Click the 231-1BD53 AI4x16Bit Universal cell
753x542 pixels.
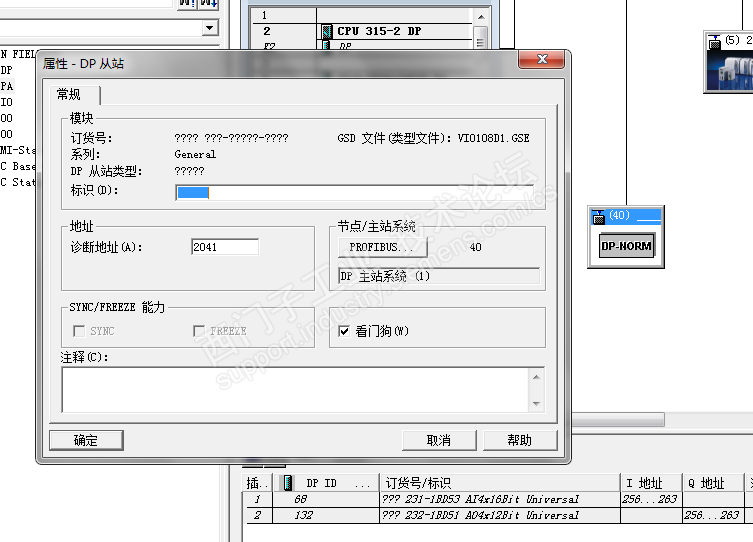[500, 499]
